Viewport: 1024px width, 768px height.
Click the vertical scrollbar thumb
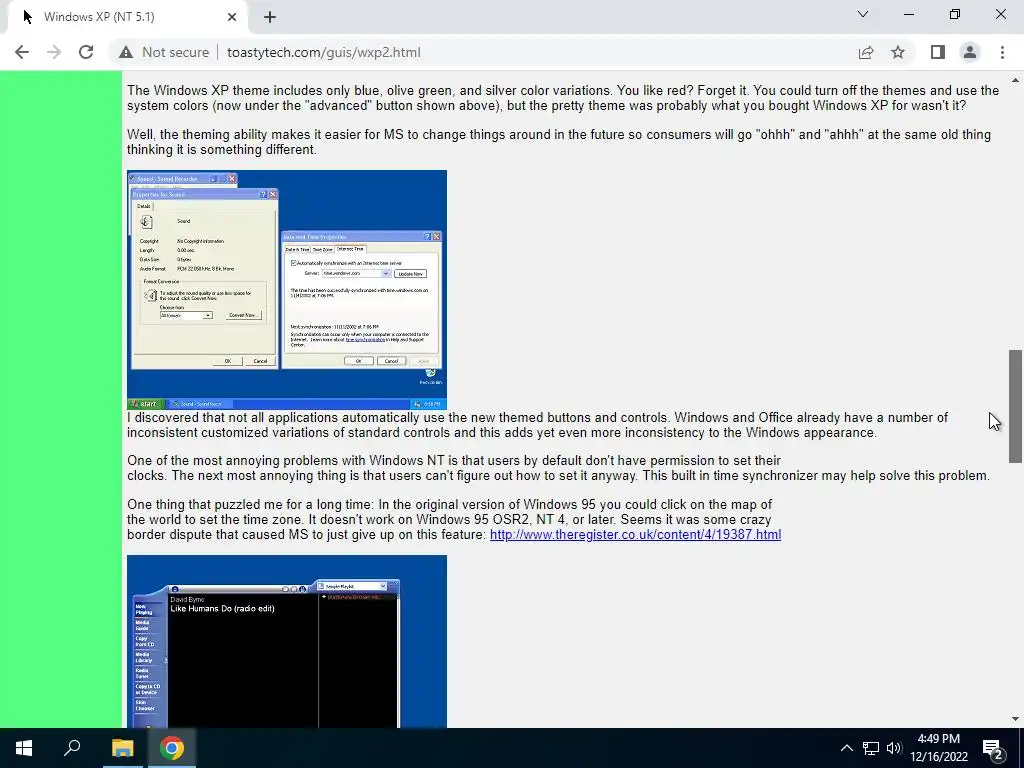point(1015,406)
